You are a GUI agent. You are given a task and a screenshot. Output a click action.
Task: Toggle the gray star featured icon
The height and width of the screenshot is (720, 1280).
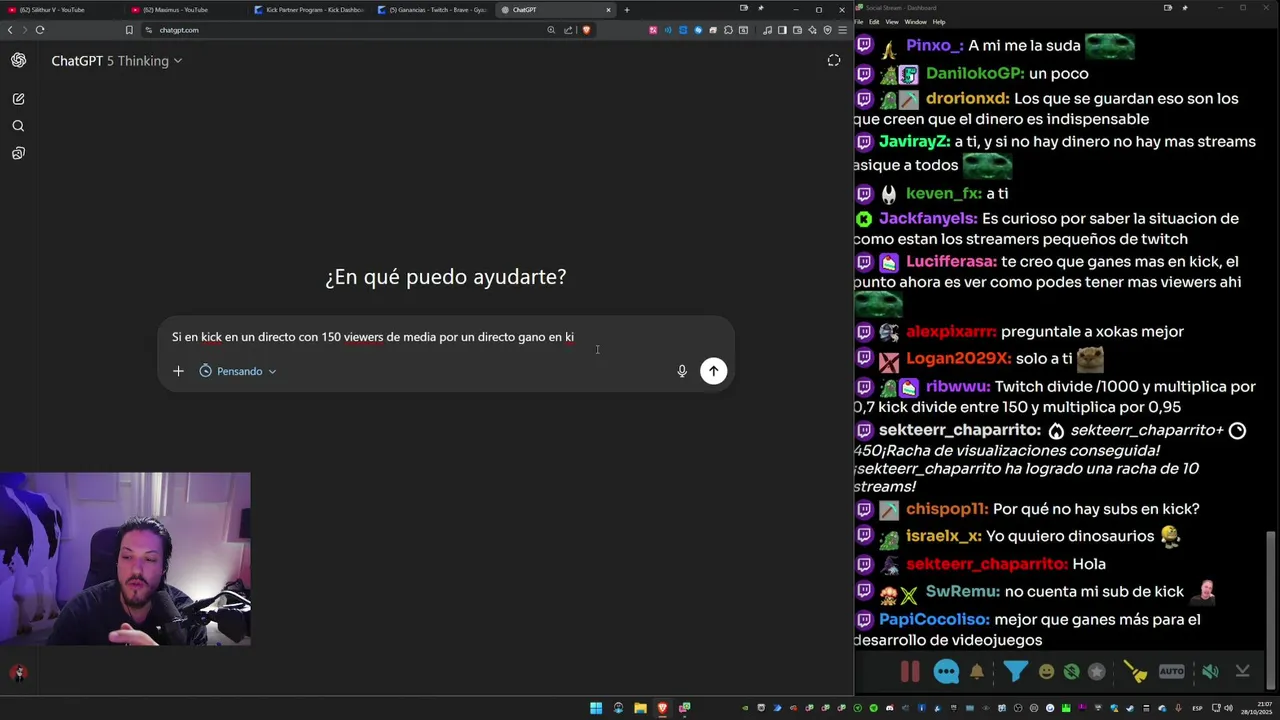(1096, 672)
